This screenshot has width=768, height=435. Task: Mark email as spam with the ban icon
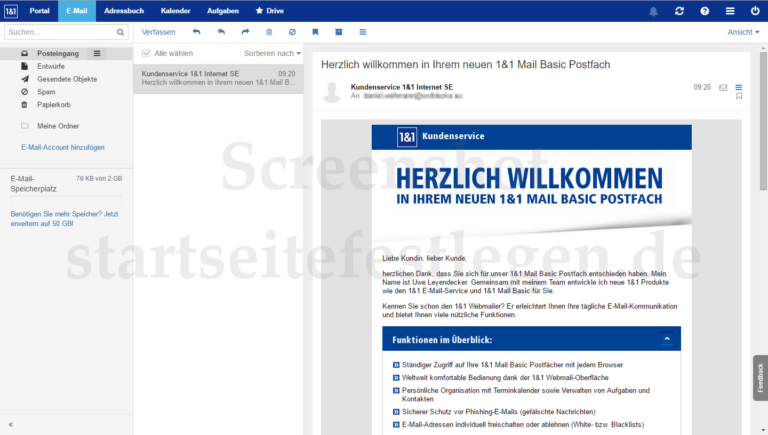point(292,32)
